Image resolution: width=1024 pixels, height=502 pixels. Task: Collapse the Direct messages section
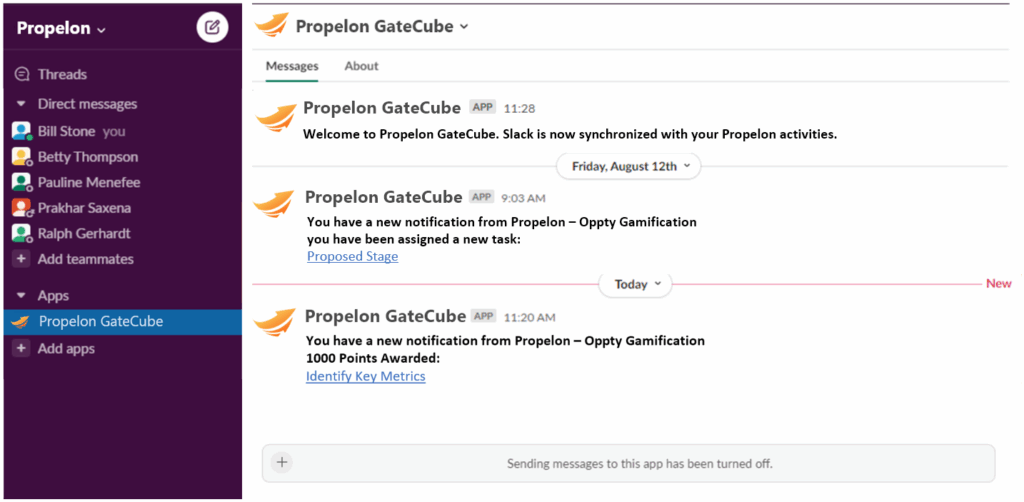[x=22, y=104]
